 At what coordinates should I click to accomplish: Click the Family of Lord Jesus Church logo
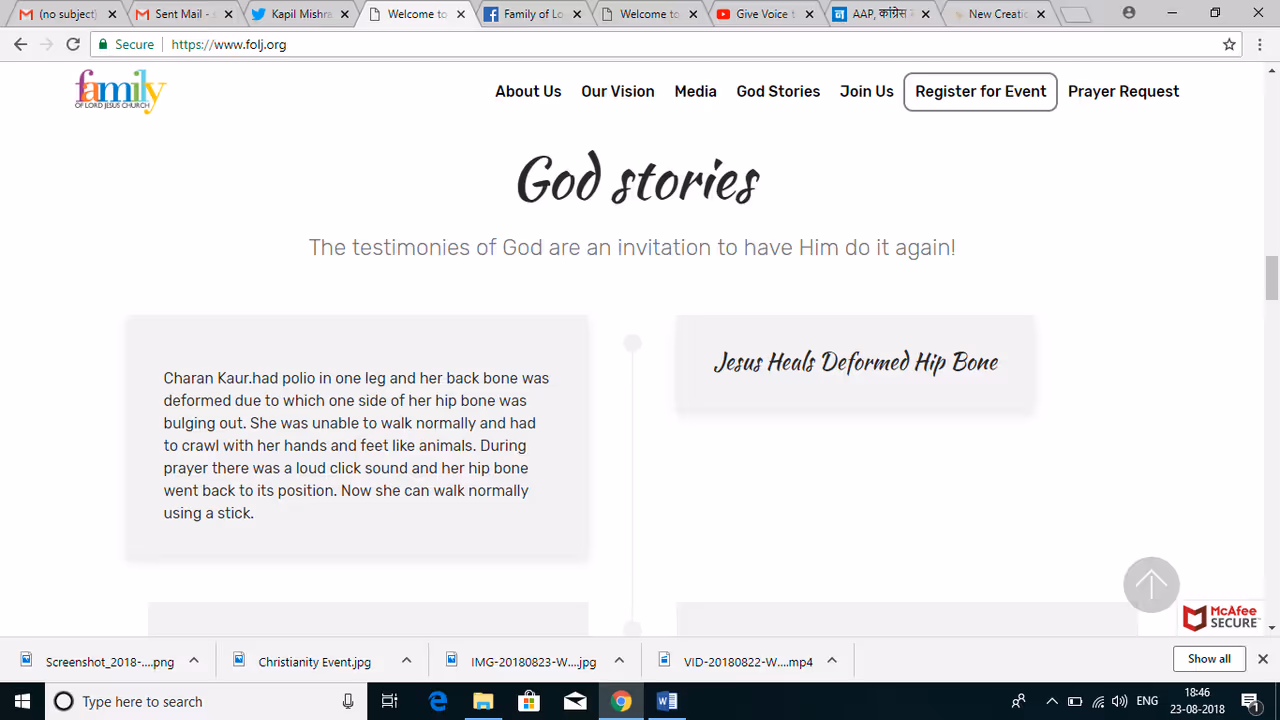120,91
